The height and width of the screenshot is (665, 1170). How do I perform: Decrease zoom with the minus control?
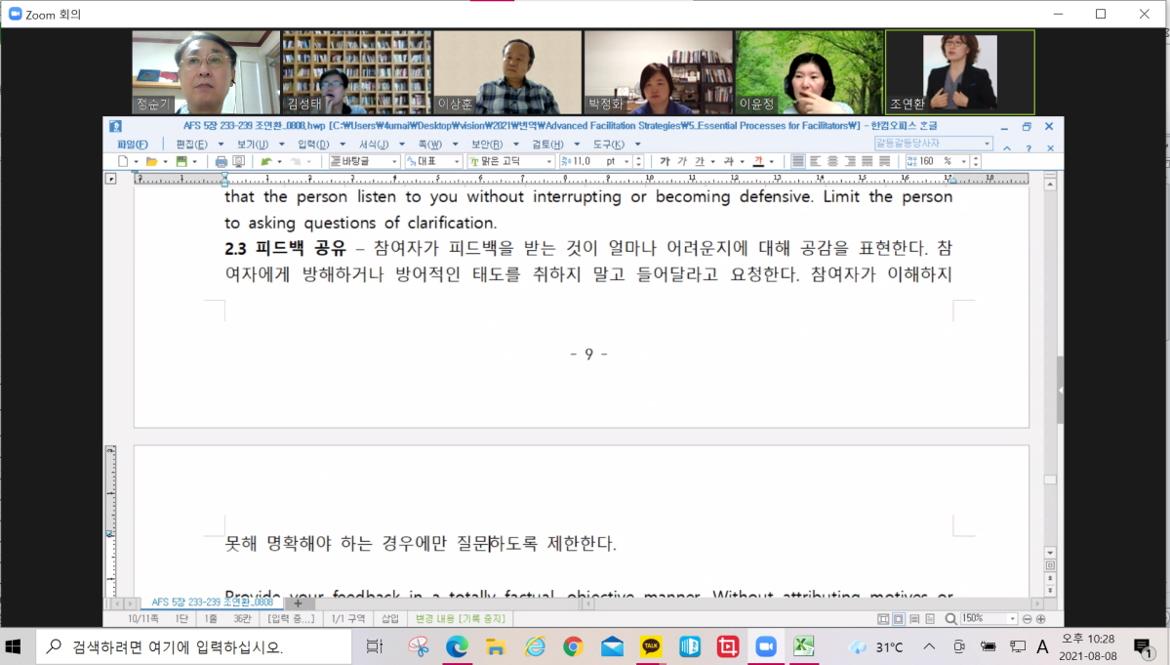click(1028, 618)
